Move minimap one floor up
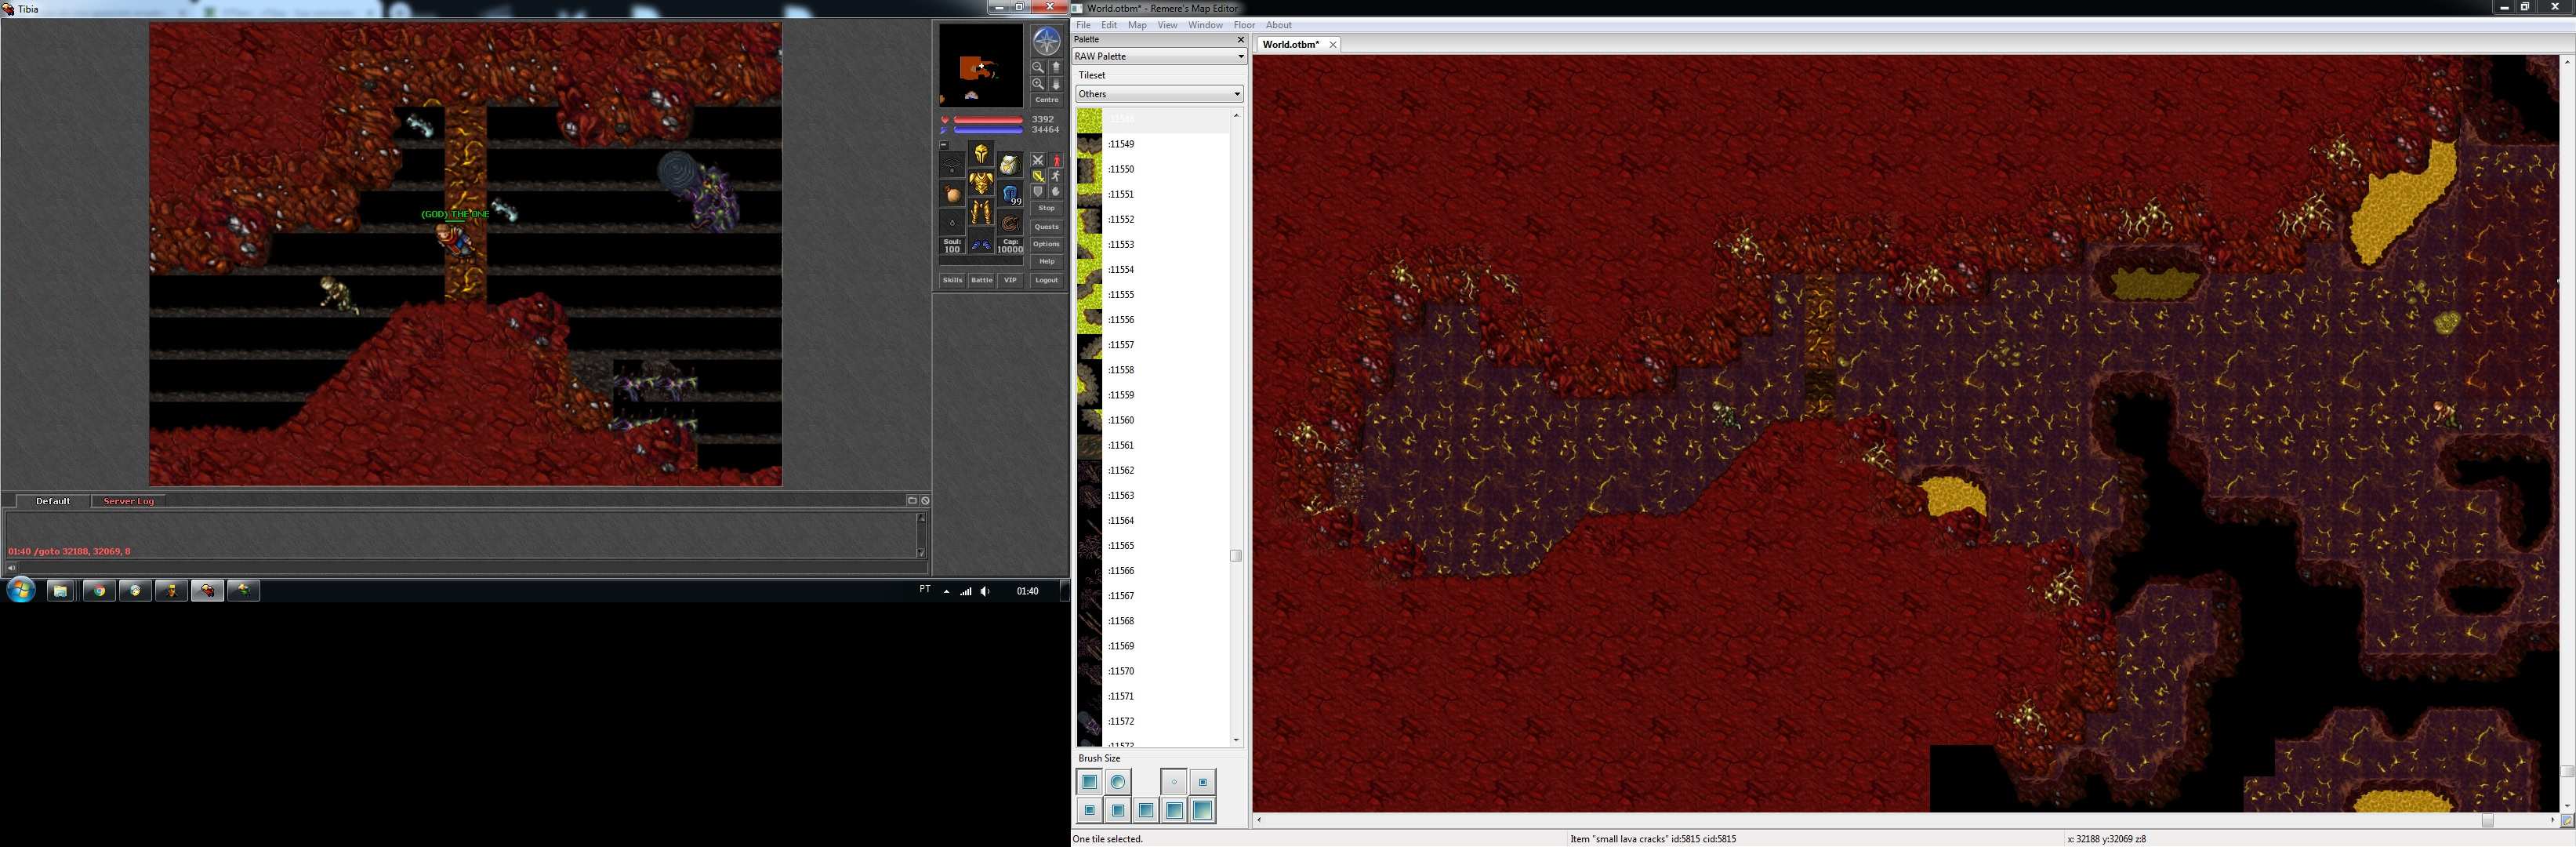This screenshot has width=2576, height=847. click(x=1057, y=68)
